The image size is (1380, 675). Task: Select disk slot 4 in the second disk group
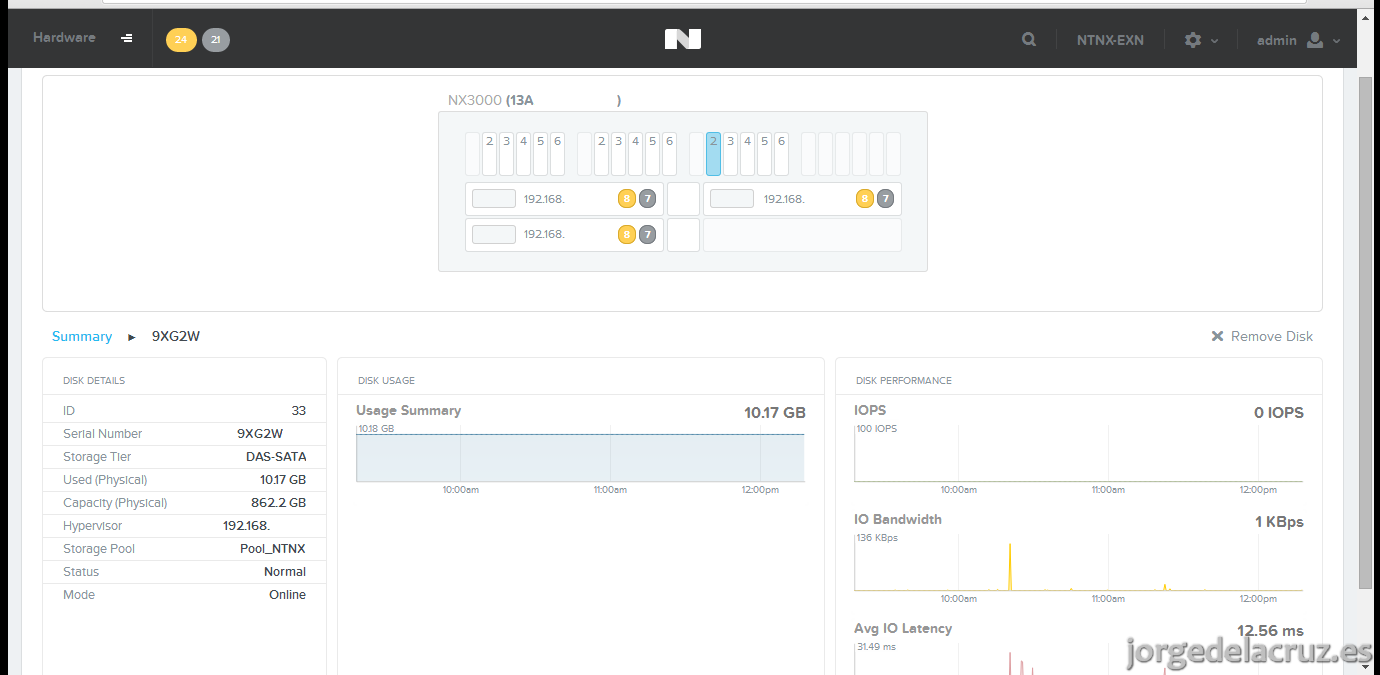tap(635, 154)
